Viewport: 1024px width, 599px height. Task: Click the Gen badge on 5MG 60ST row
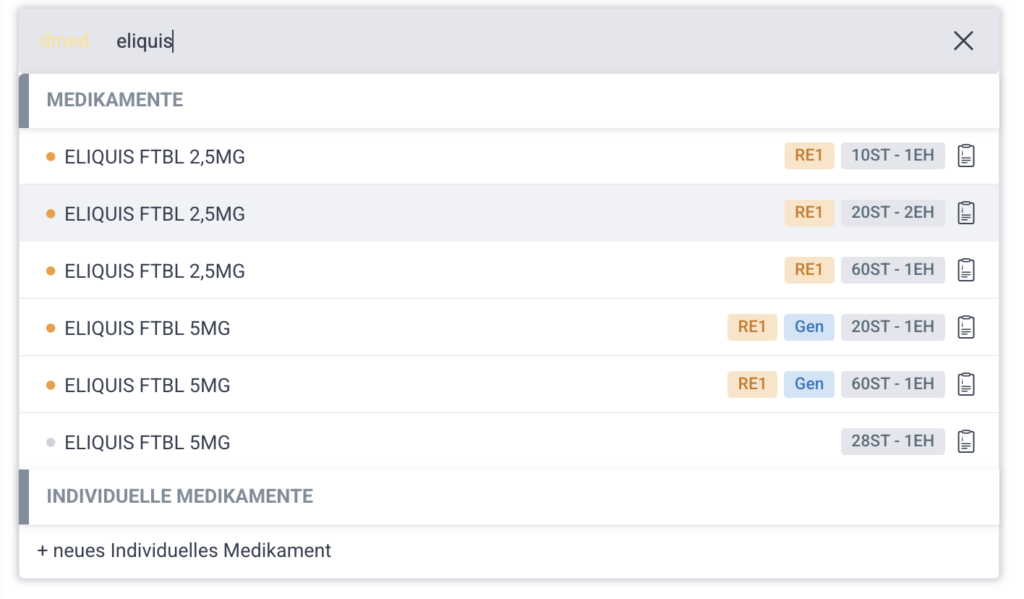coord(809,384)
